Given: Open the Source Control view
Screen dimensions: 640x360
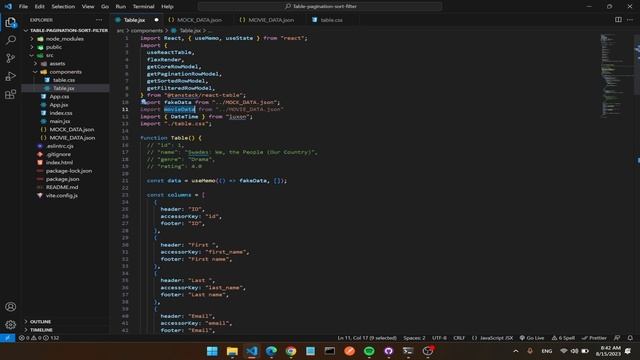Looking at the screenshot, I should pos(11,58).
